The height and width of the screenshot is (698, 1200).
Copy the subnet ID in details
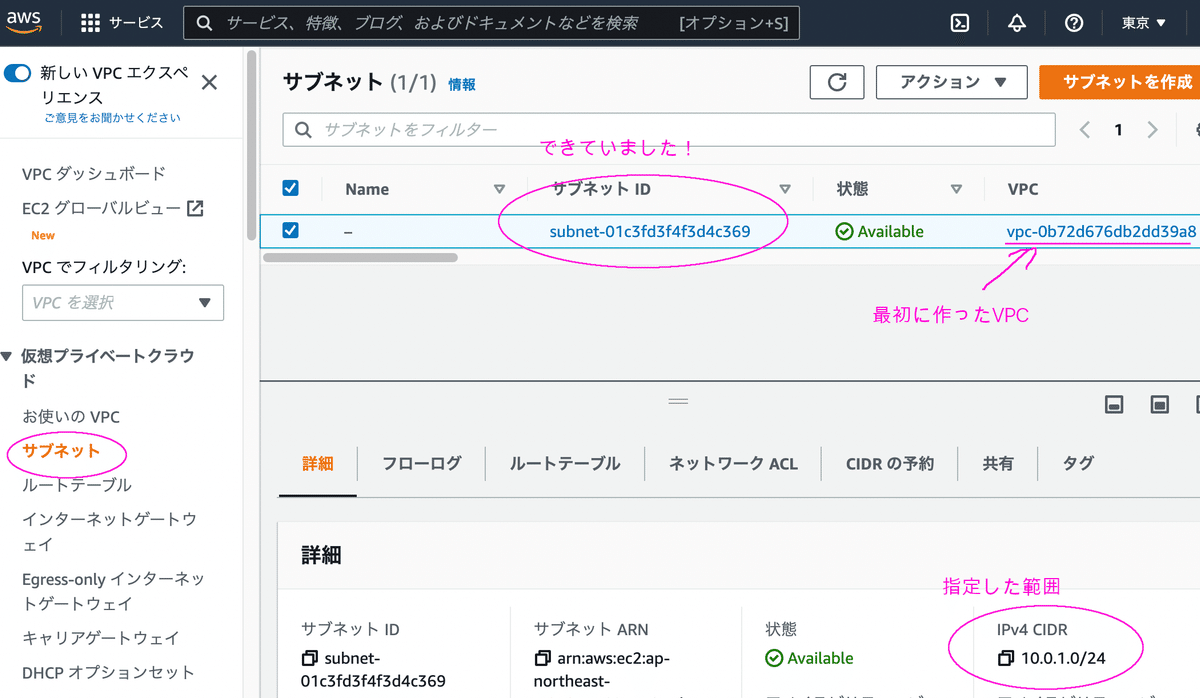pos(309,658)
